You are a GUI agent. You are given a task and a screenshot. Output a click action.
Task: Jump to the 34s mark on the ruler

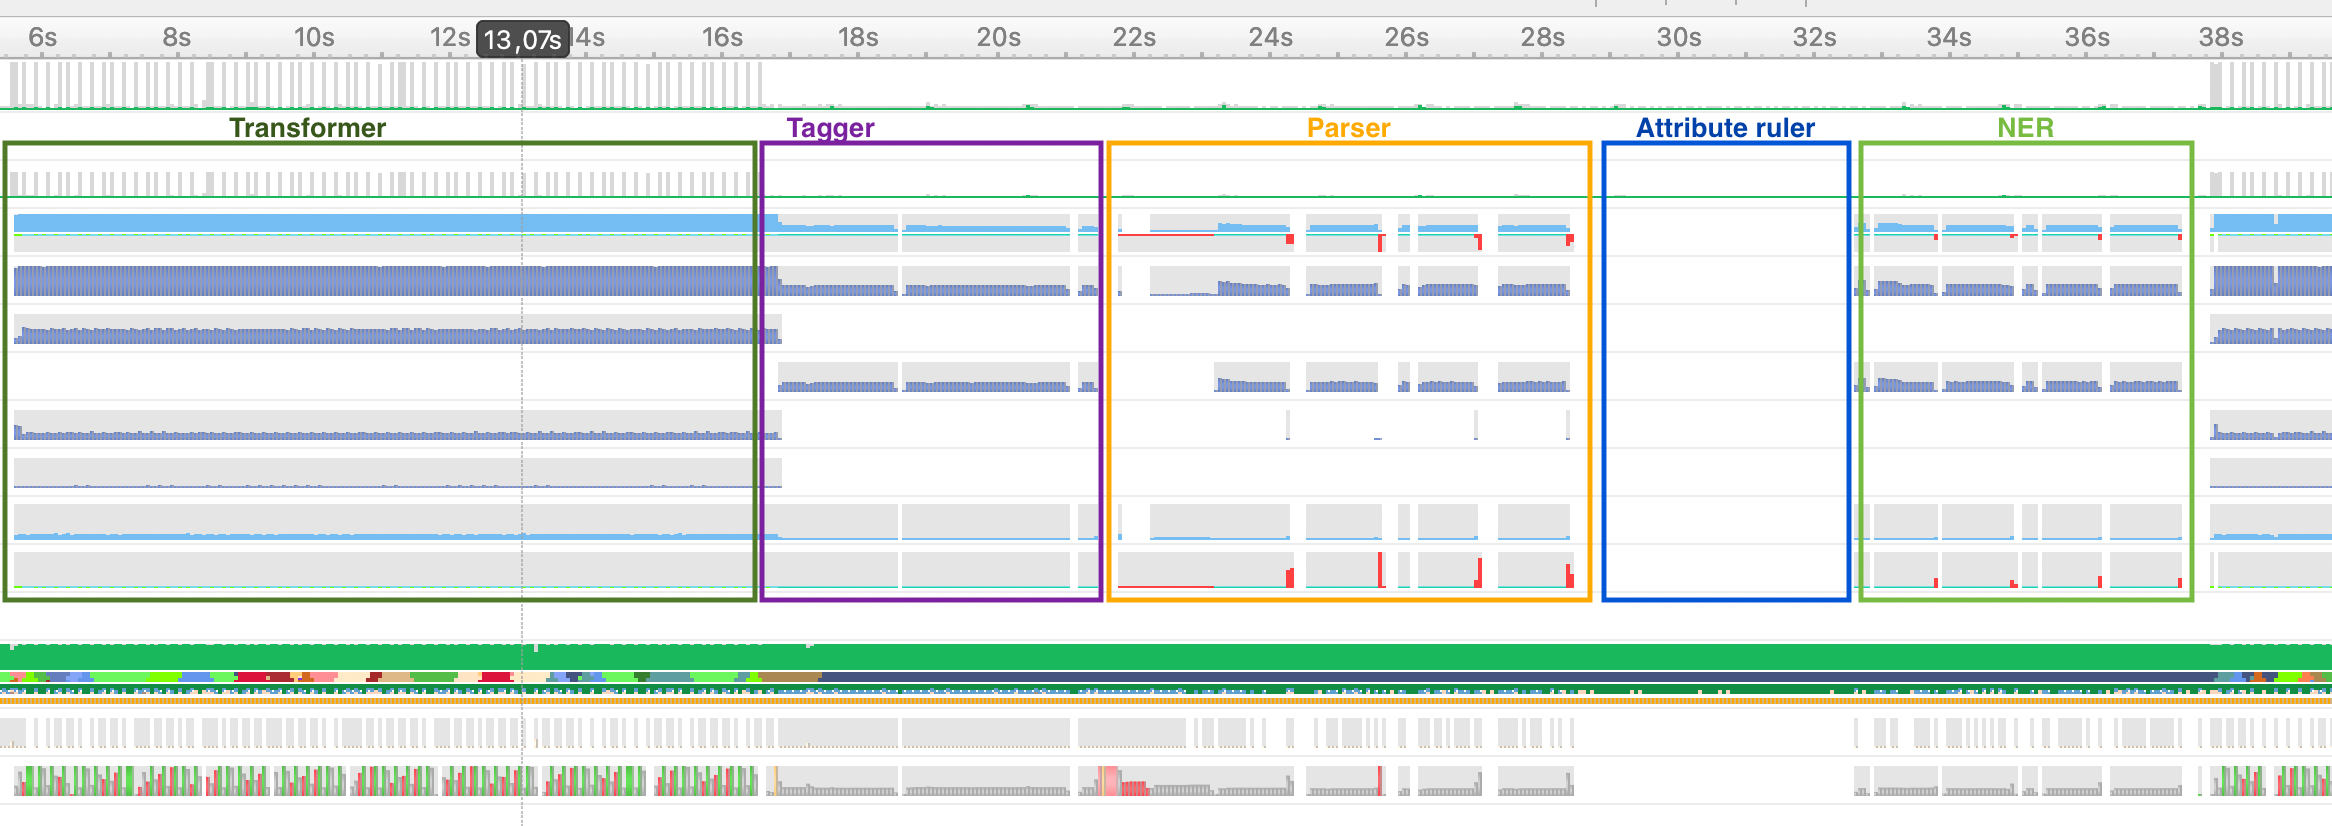pos(1950,38)
